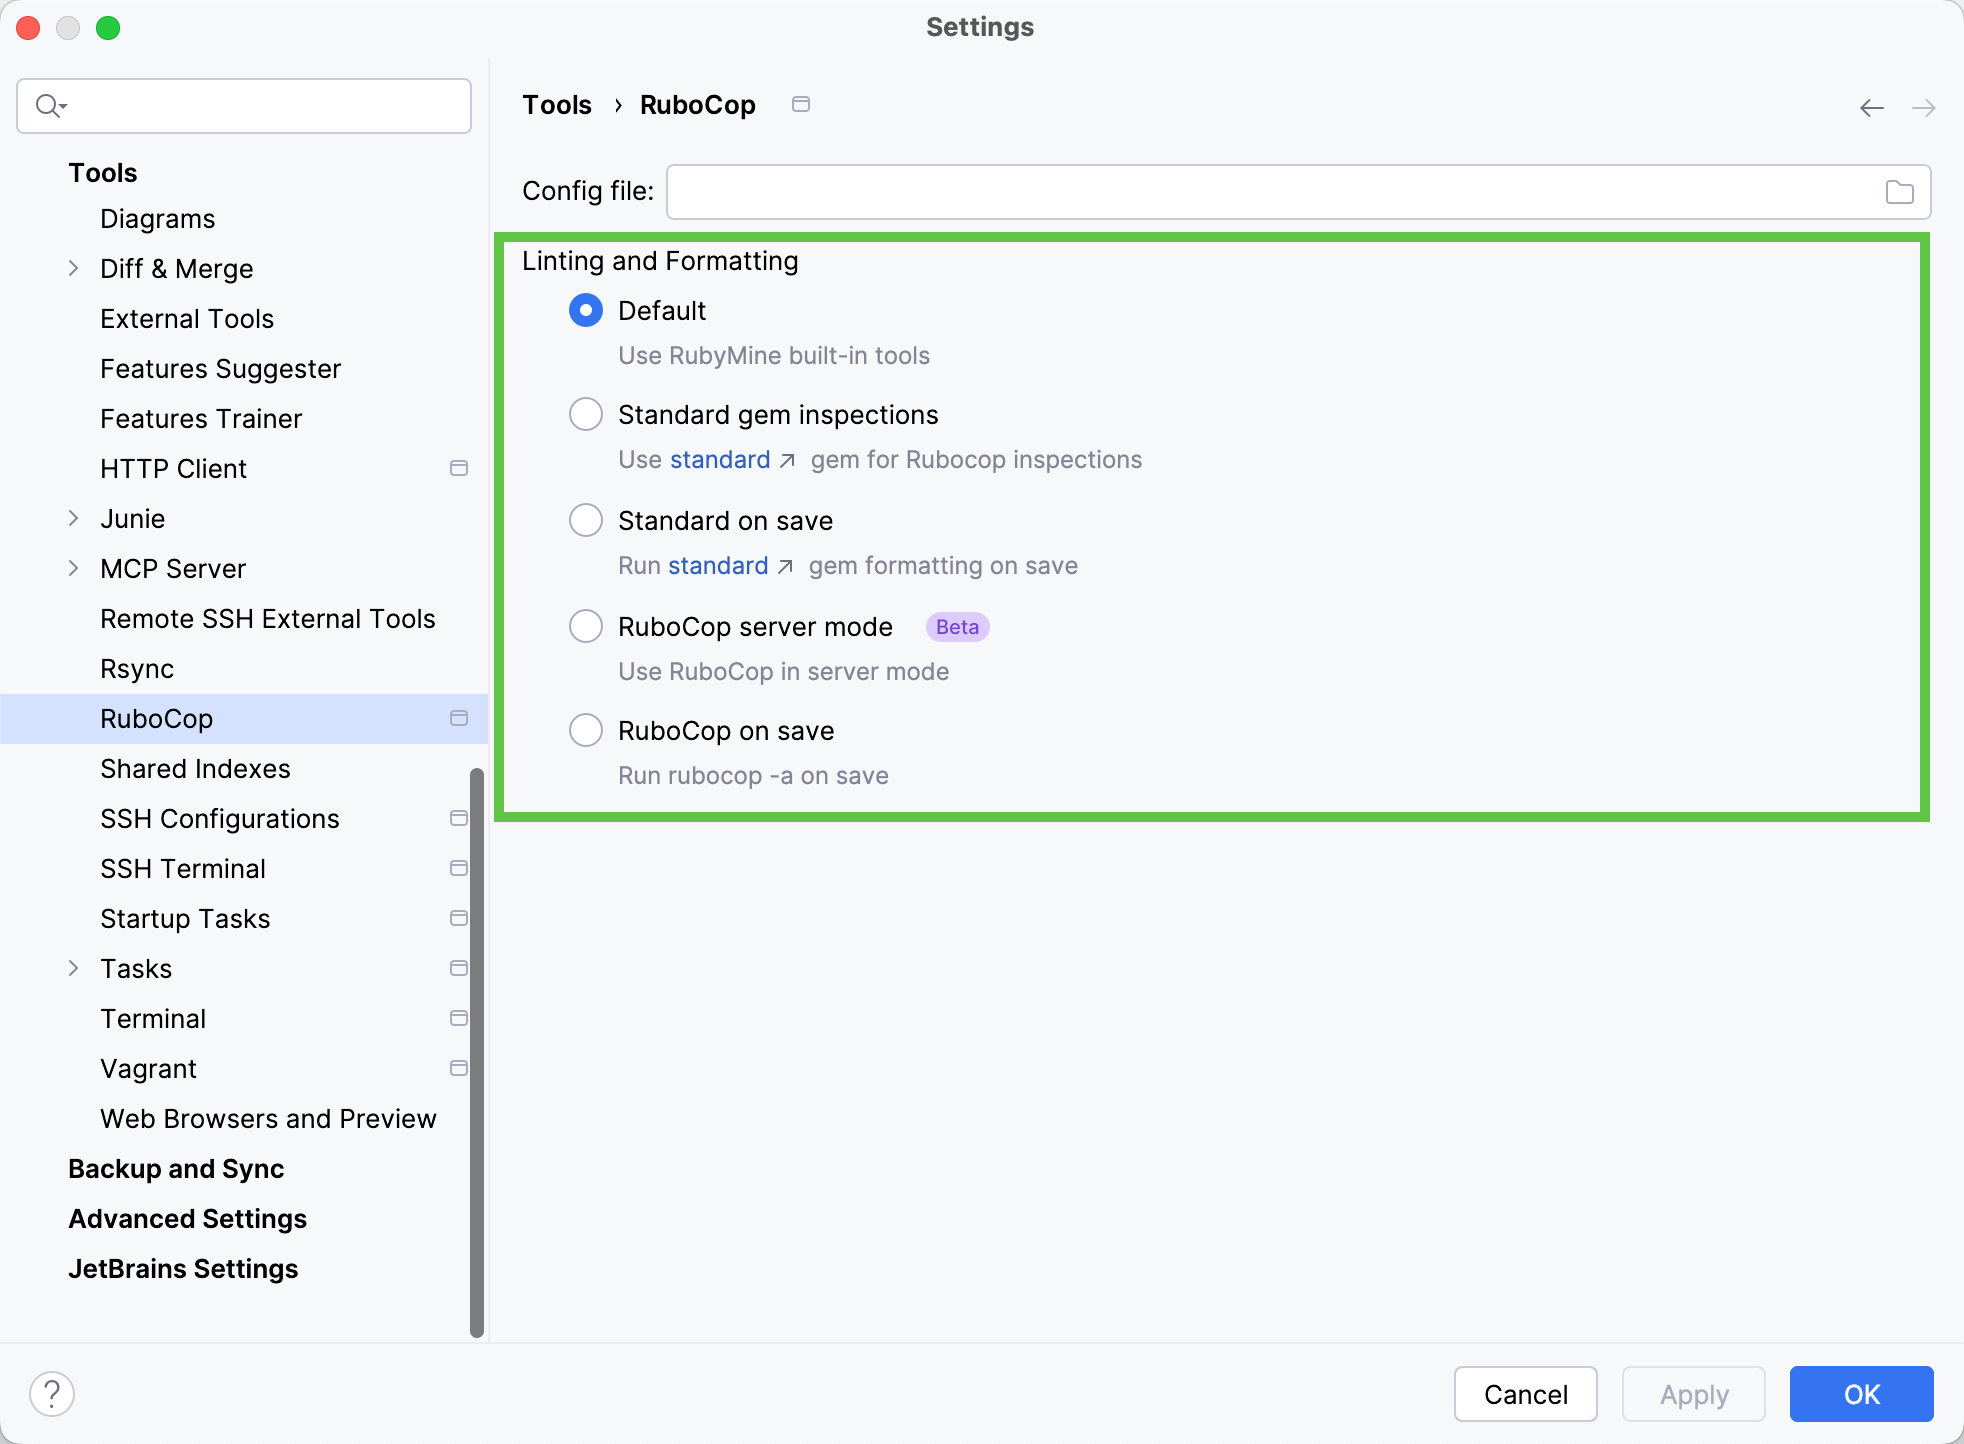Click the search magnifier in settings search box

(x=47, y=105)
